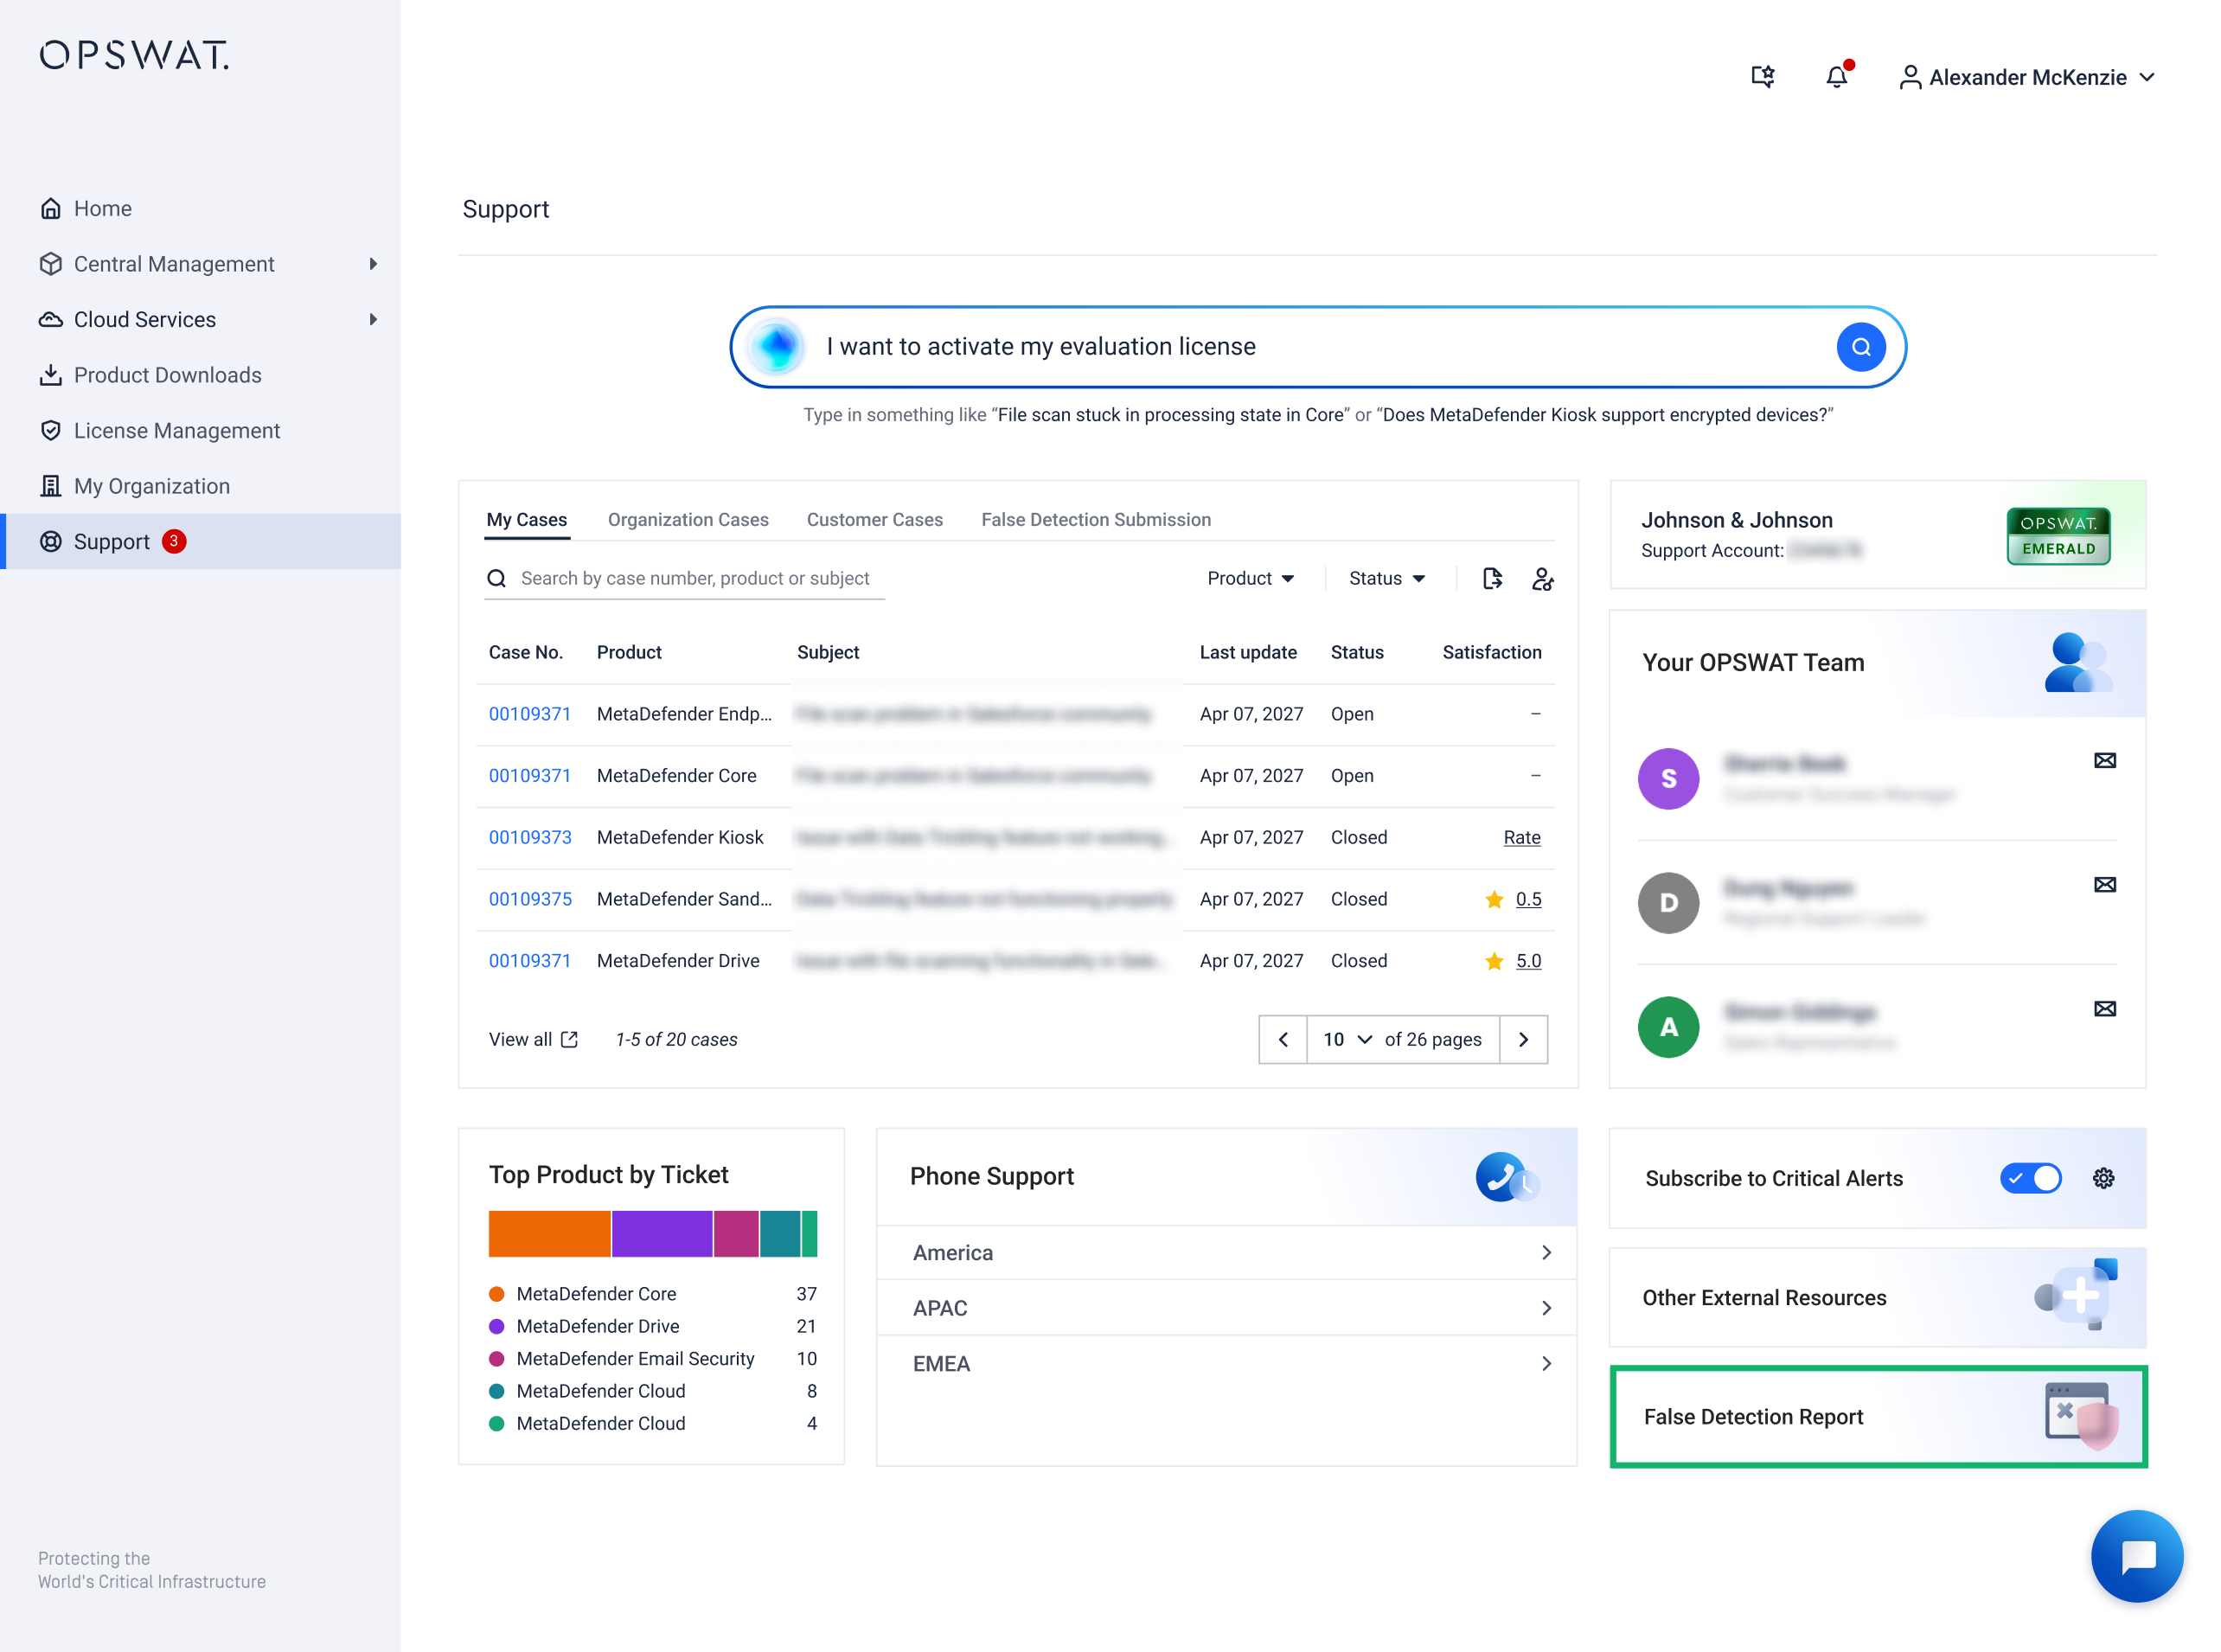Viewport: 2221px width, 1652px height.
Task: Open the Status filter dropdown
Action: 1386,578
